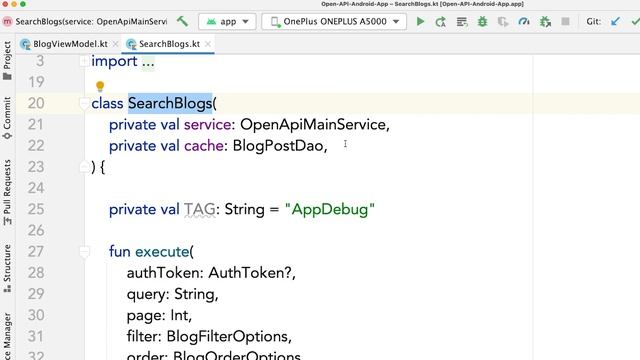Close the SearchBlogs.kt tab
This screenshot has width=640, height=360.
pyautogui.click(x=208, y=44)
